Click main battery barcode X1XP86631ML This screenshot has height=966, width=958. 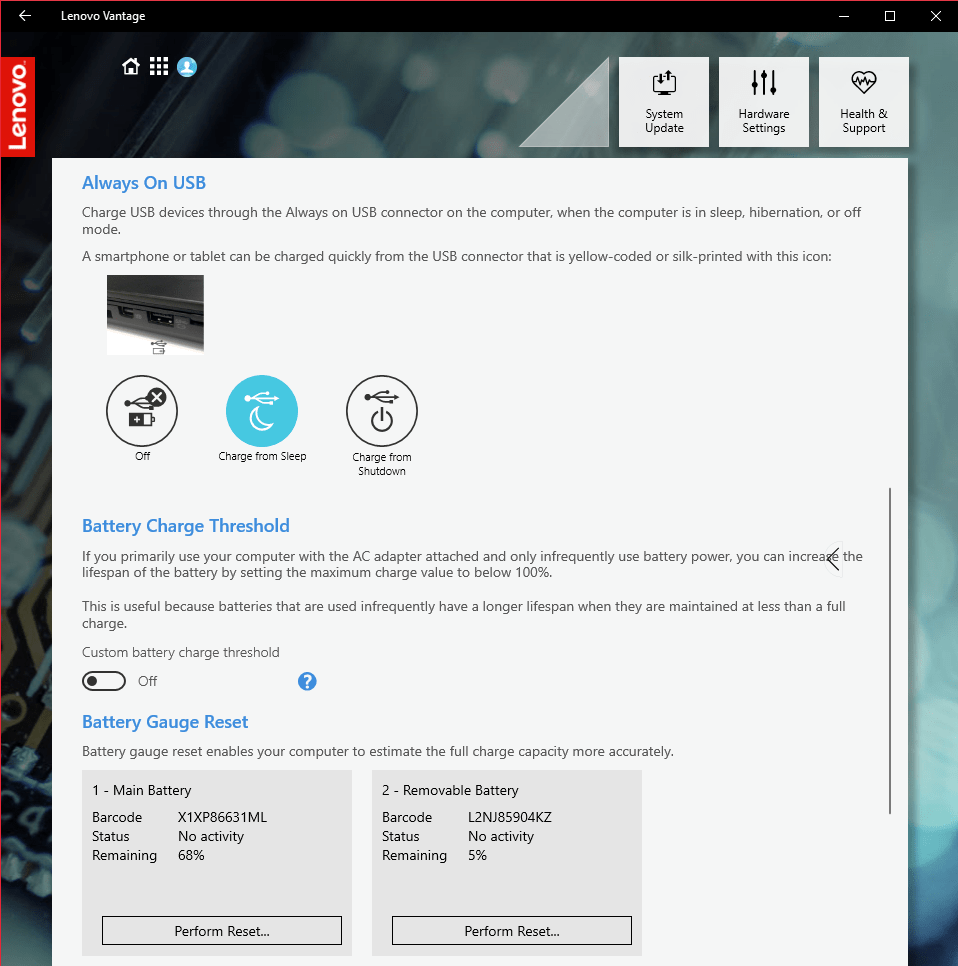click(222, 818)
